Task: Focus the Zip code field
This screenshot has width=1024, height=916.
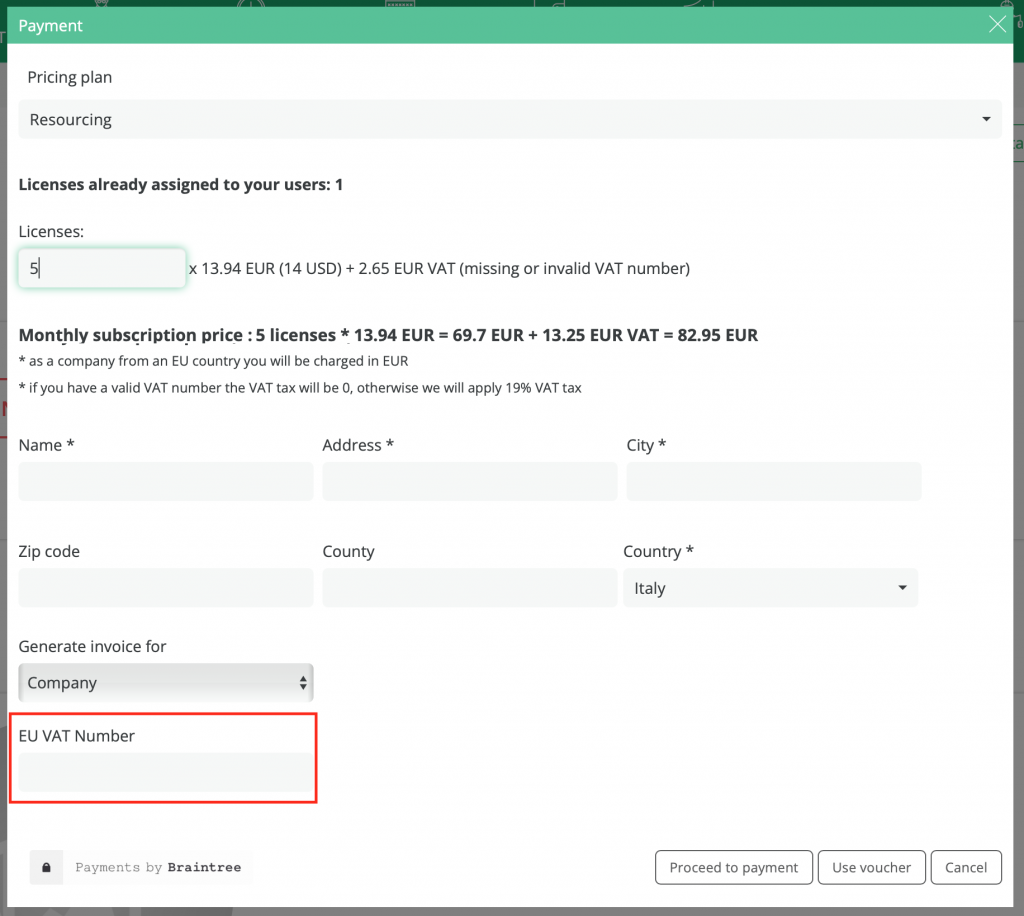Action: (166, 588)
